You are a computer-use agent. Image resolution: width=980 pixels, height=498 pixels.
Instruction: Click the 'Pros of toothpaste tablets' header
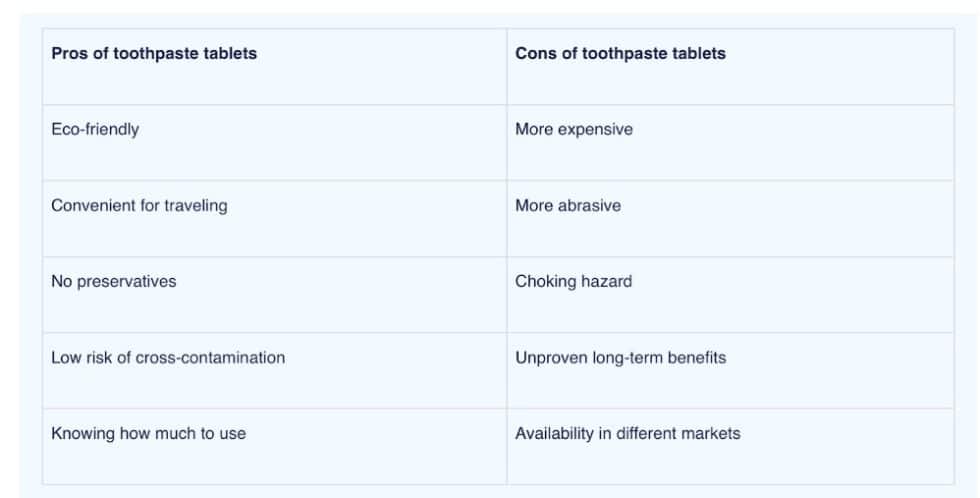point(153,54)
